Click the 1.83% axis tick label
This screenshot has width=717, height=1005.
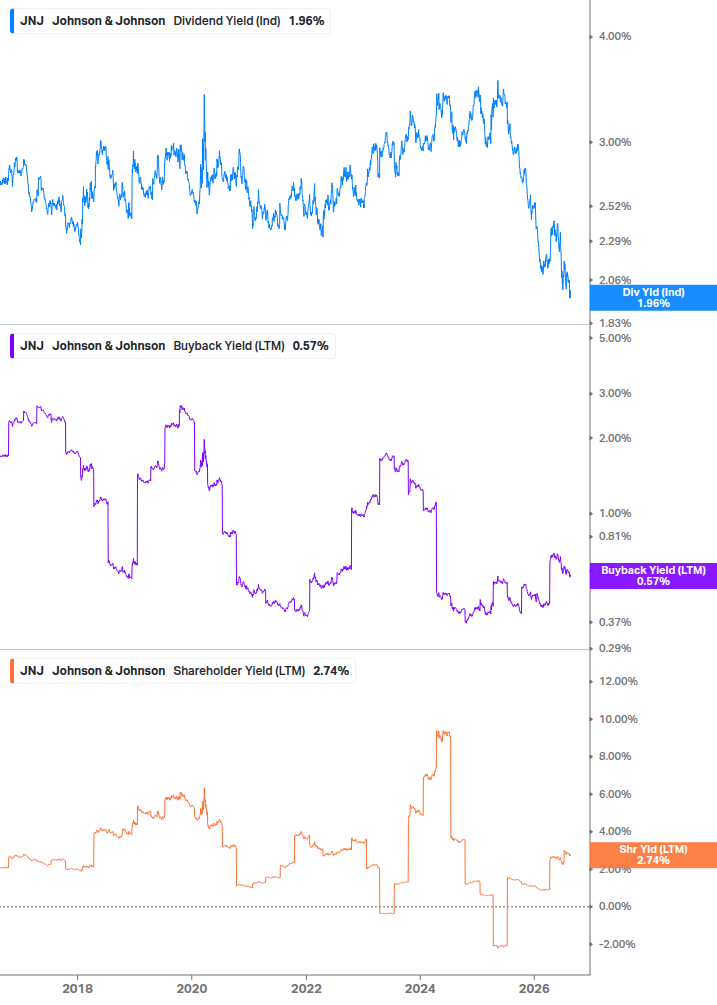tap(615, 323)
